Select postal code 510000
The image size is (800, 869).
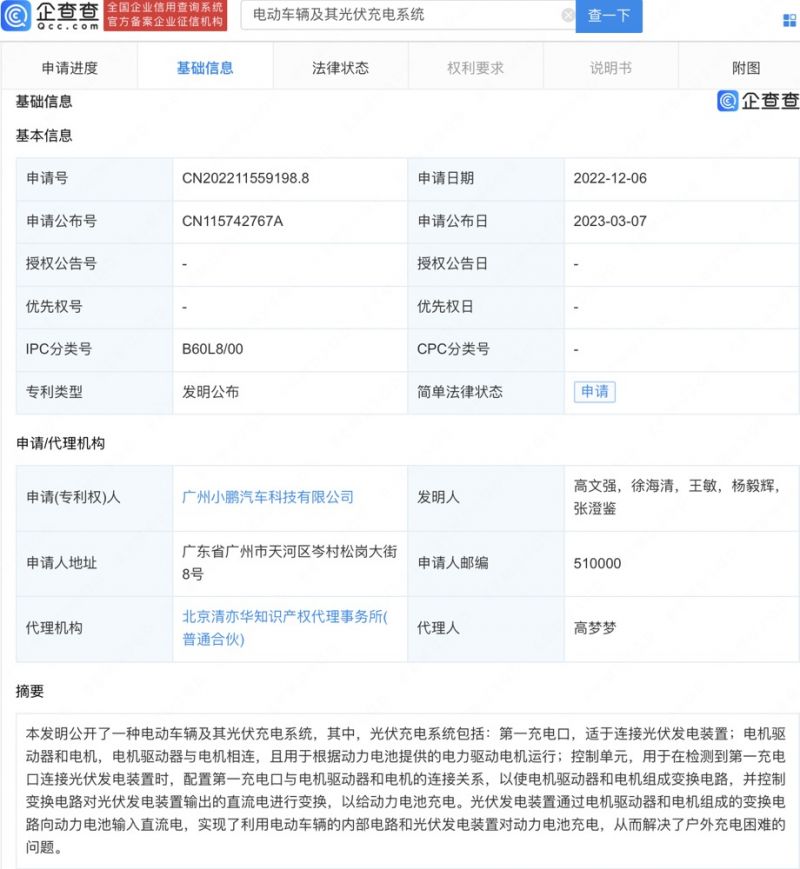597,564
